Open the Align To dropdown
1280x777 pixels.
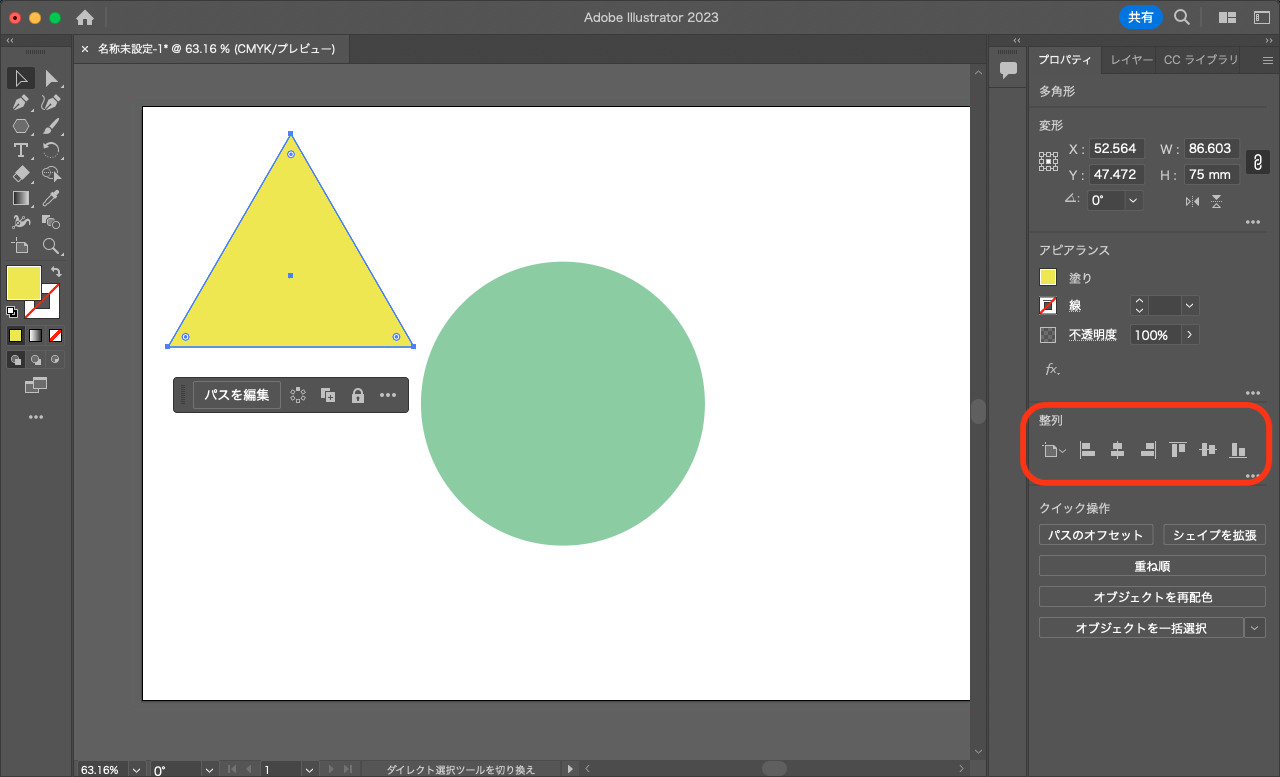coord(1054,451)
